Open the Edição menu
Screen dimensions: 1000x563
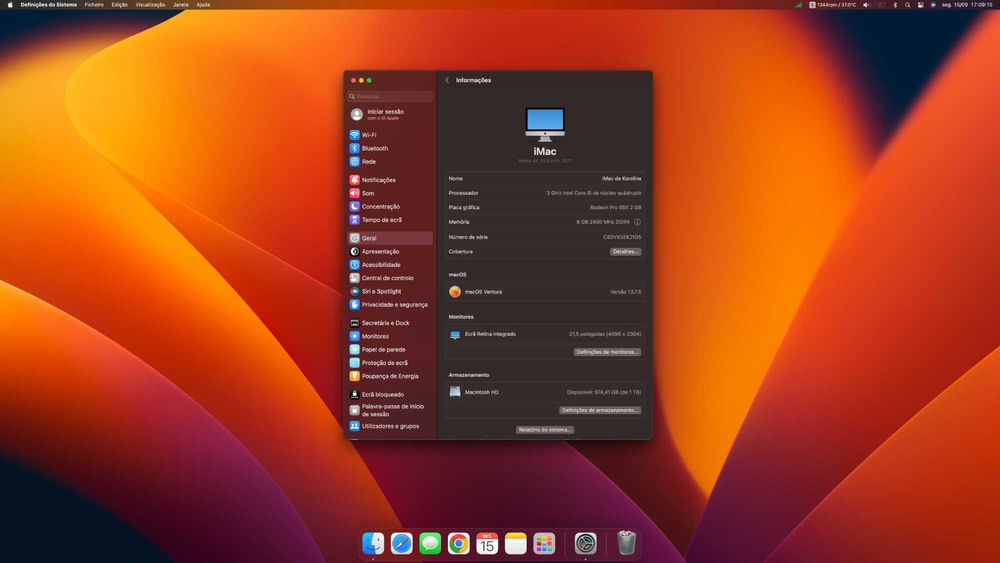click(x=119, y=4)
